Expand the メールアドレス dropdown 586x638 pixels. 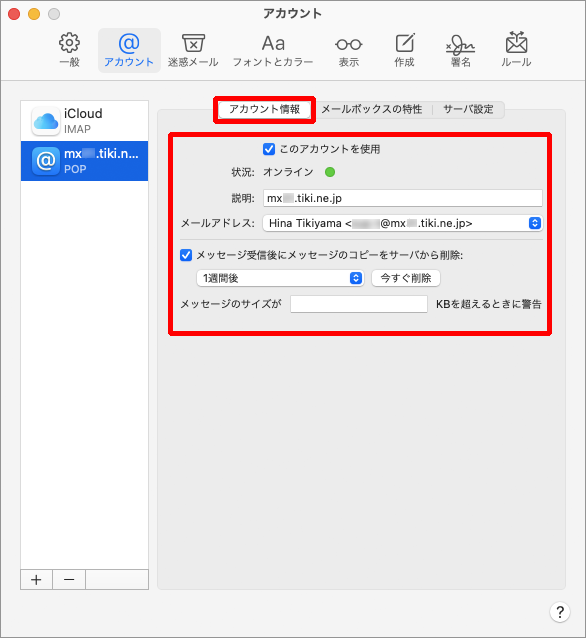click(x=402, y=223)
